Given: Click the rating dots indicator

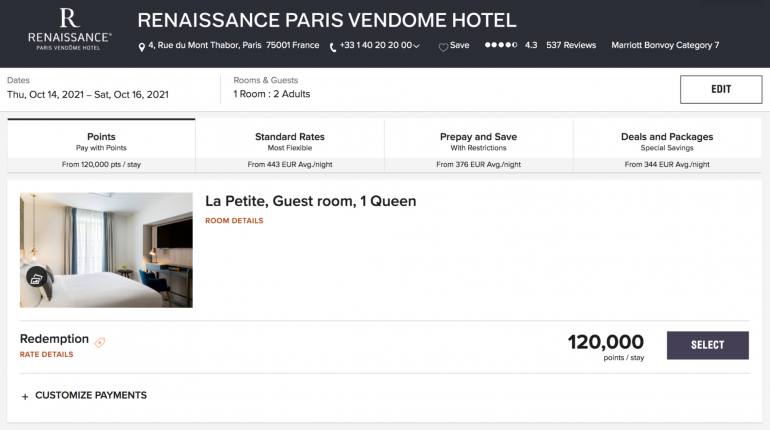Looking at the screenshot, I should tap(500, 45).
